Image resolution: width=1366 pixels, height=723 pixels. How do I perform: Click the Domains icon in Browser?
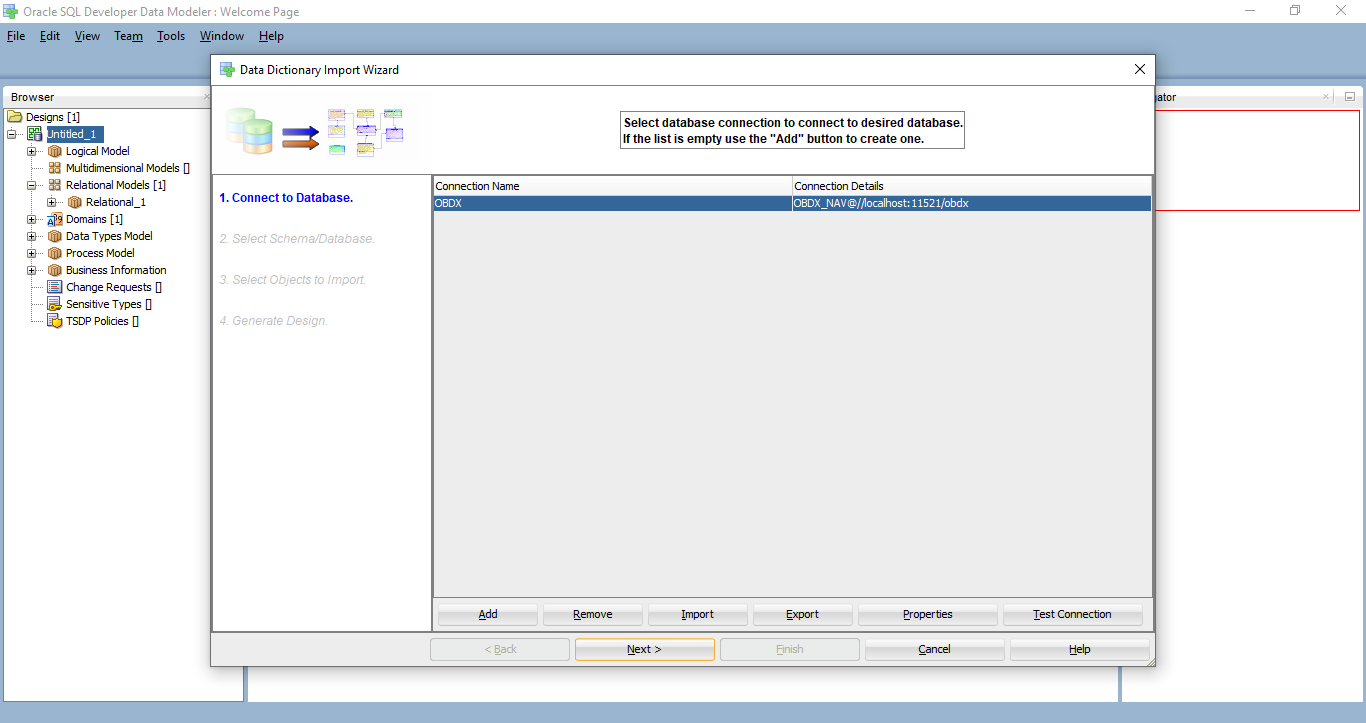[x=55, y=219]
